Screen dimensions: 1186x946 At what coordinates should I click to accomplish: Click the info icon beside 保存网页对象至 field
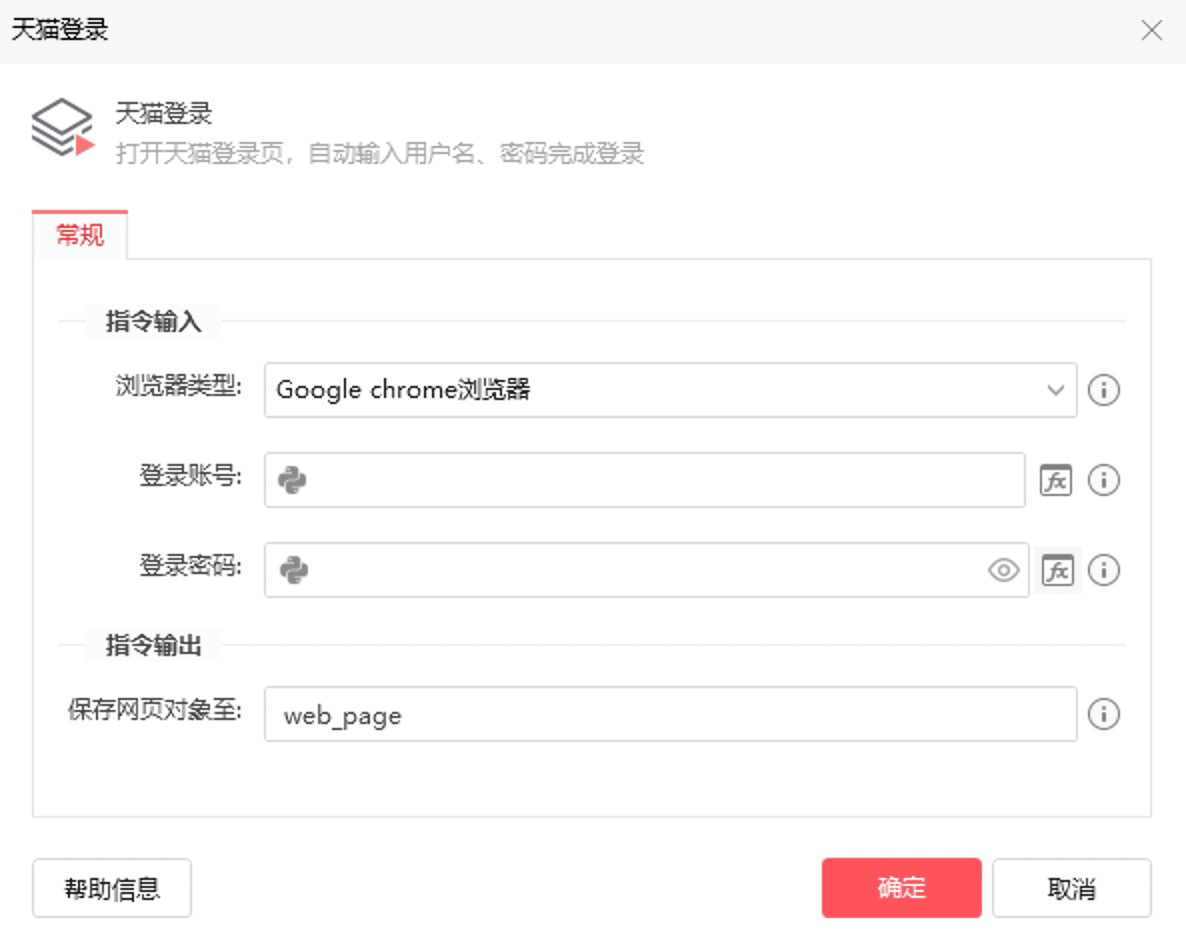pyautogui.click(x=1104, y=714)
